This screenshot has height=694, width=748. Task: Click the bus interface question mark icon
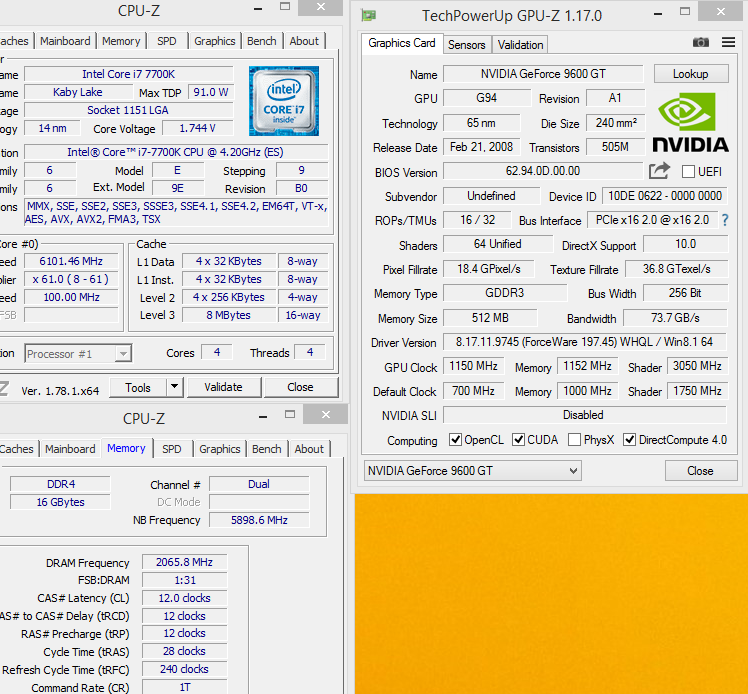tap(725, 220)
